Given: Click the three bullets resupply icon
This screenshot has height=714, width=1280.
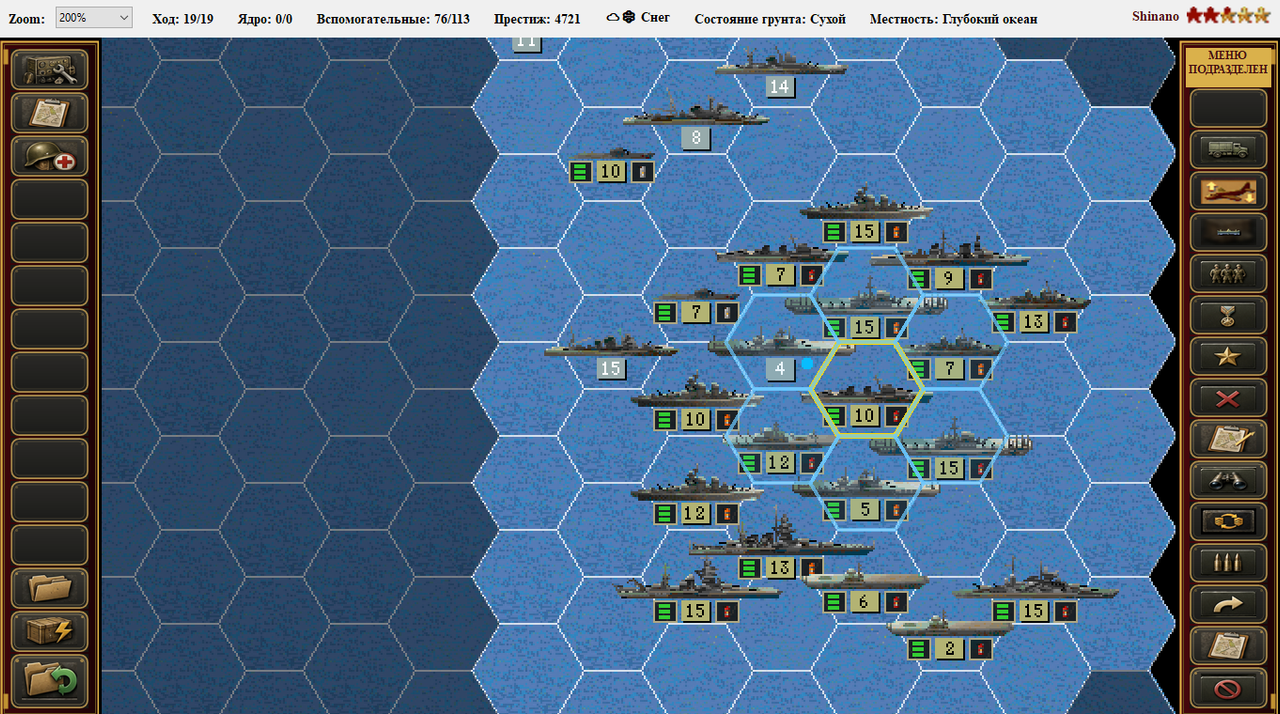Looking at the screenshot, I should click(x=1228, y=563).
